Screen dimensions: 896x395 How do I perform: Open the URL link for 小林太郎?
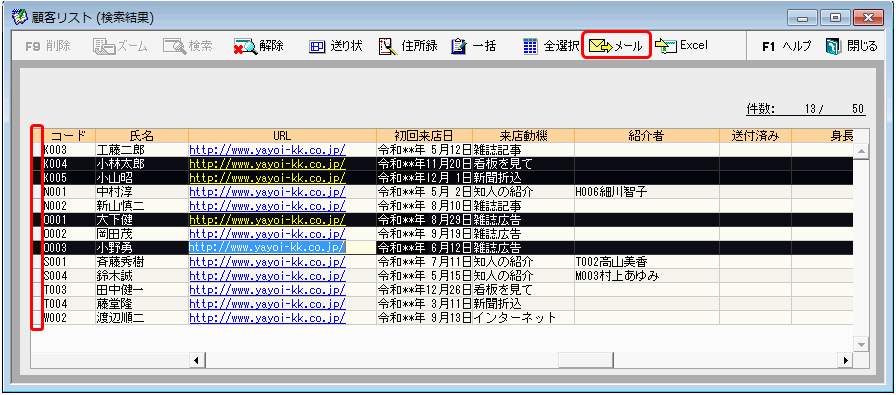coord(267,164)
